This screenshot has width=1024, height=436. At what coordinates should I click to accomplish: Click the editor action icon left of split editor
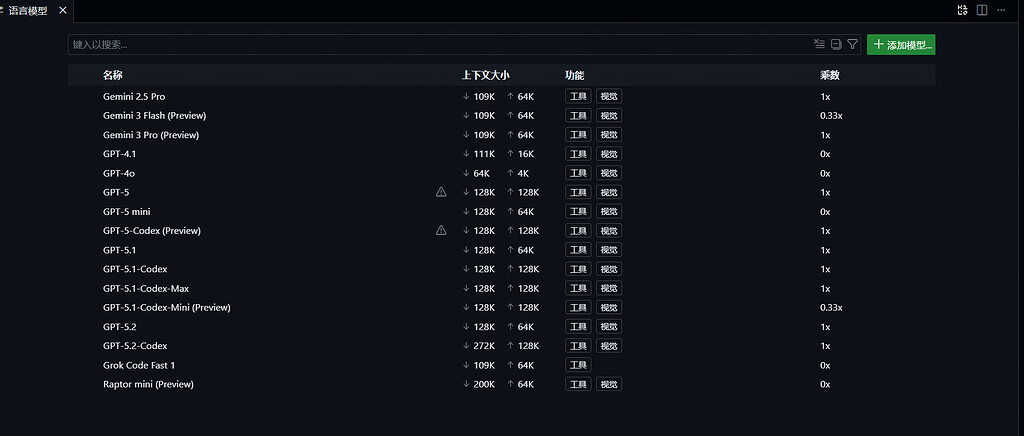pyautogui.click(x=961, y=10)
